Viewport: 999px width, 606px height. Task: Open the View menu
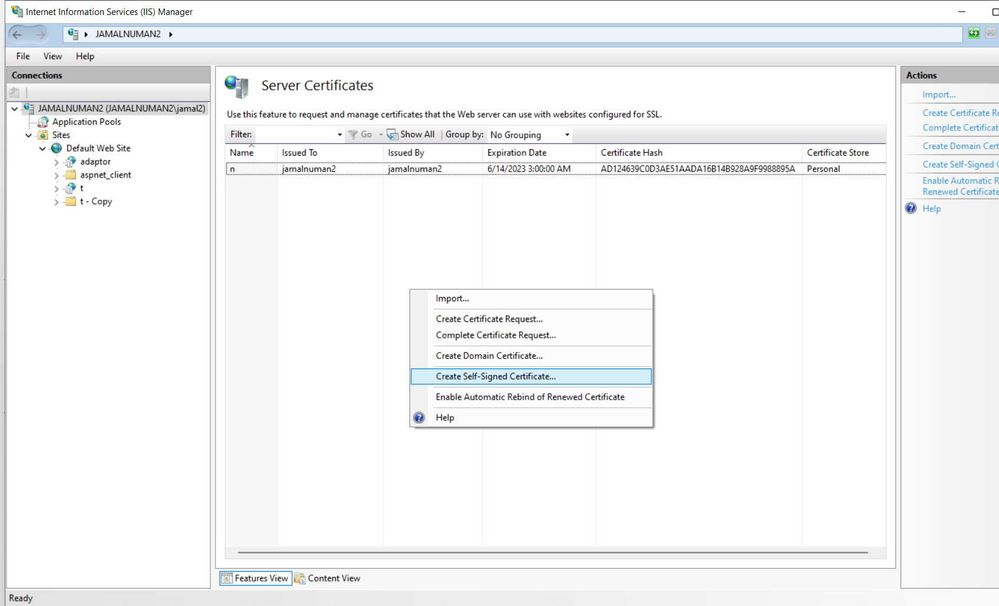tap(52, 56)
